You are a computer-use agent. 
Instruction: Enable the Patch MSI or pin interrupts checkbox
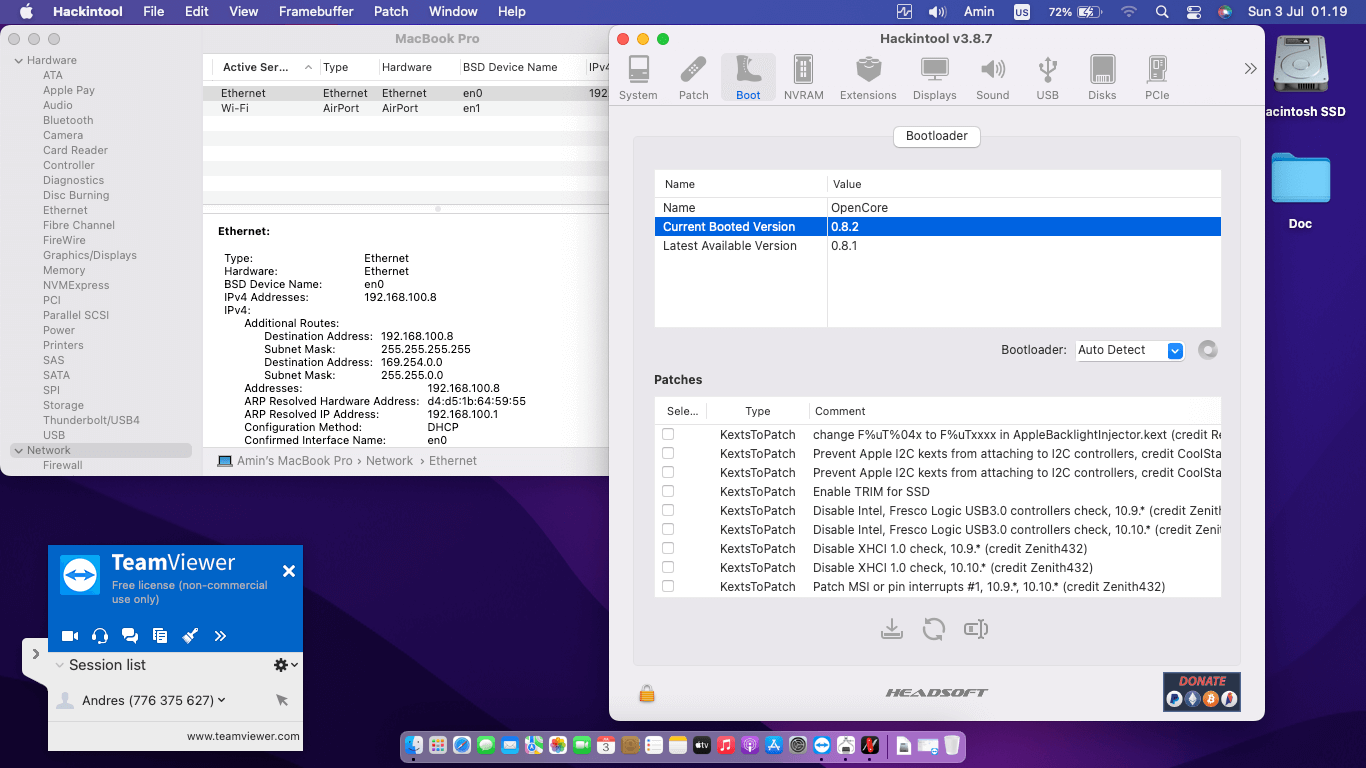(668, 586)
